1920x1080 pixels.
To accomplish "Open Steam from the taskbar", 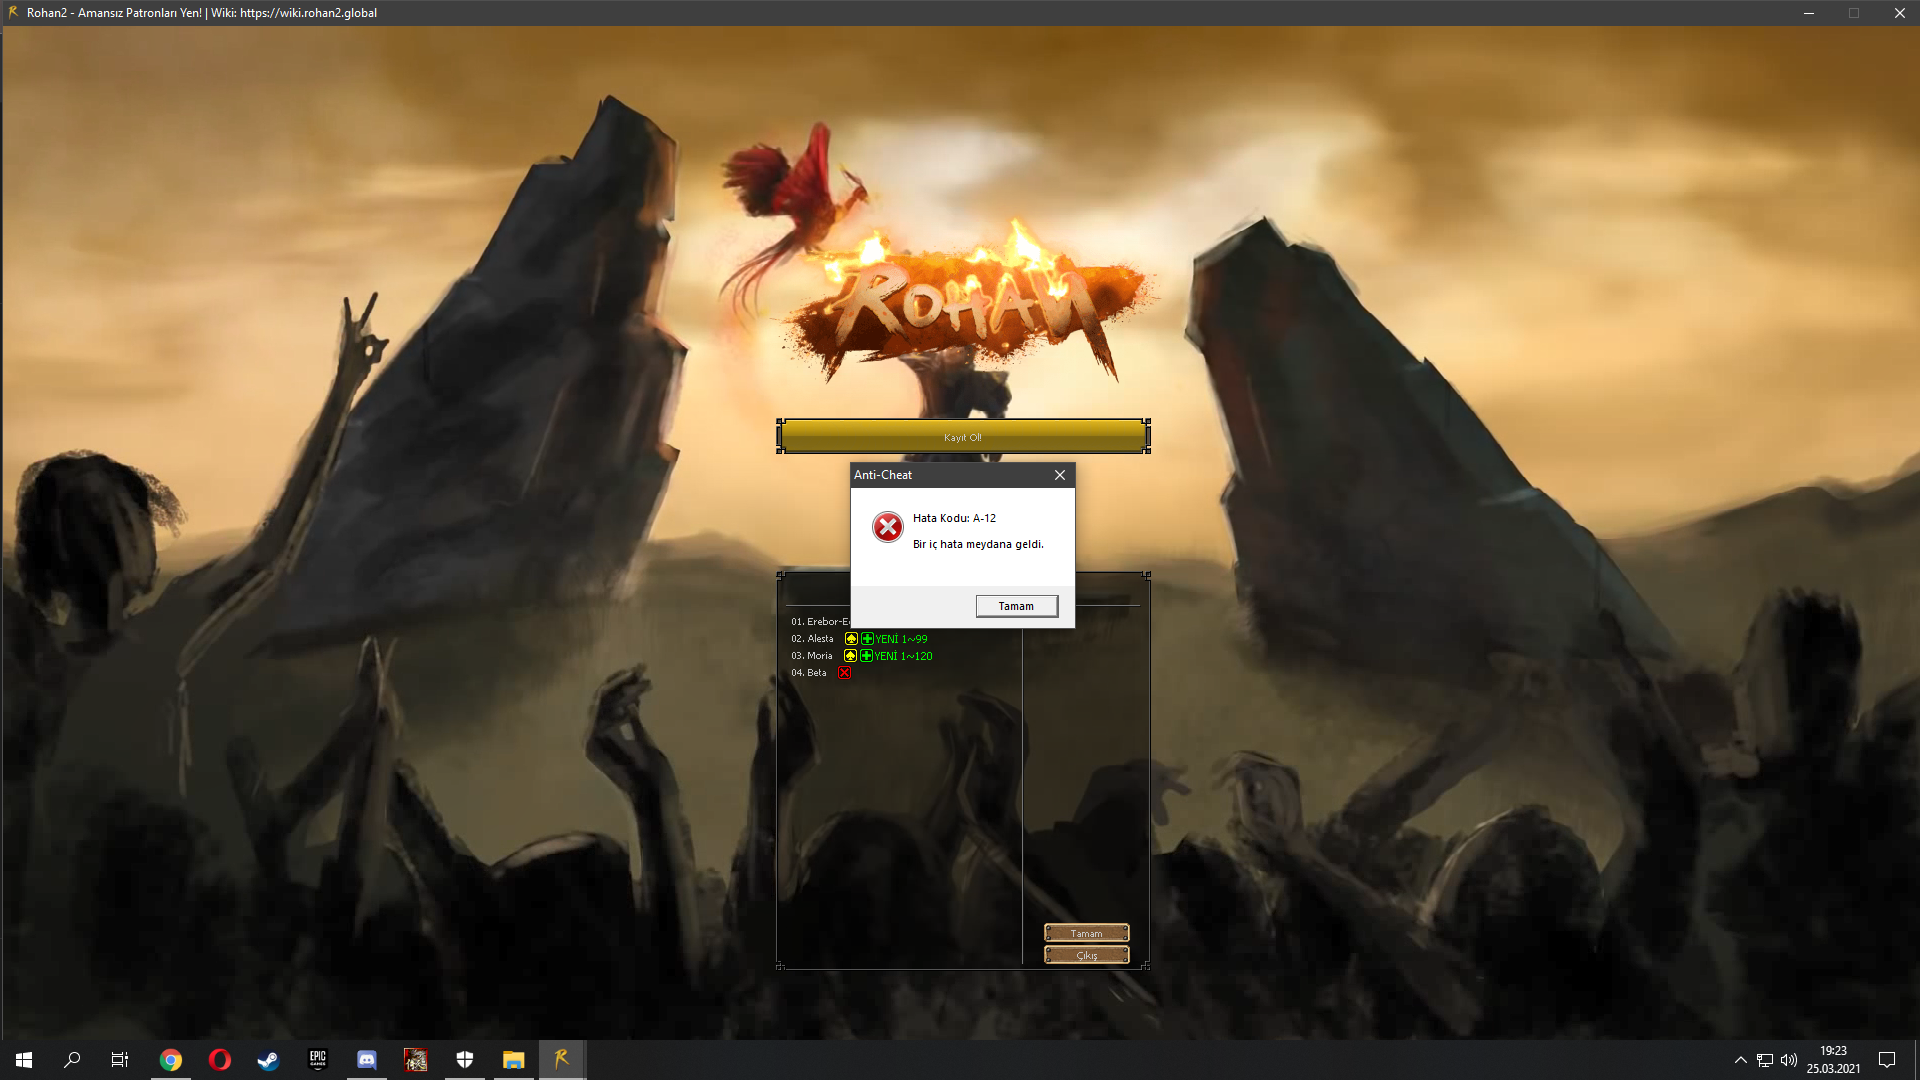I will pyautogui.click(x=268, y=1060).
